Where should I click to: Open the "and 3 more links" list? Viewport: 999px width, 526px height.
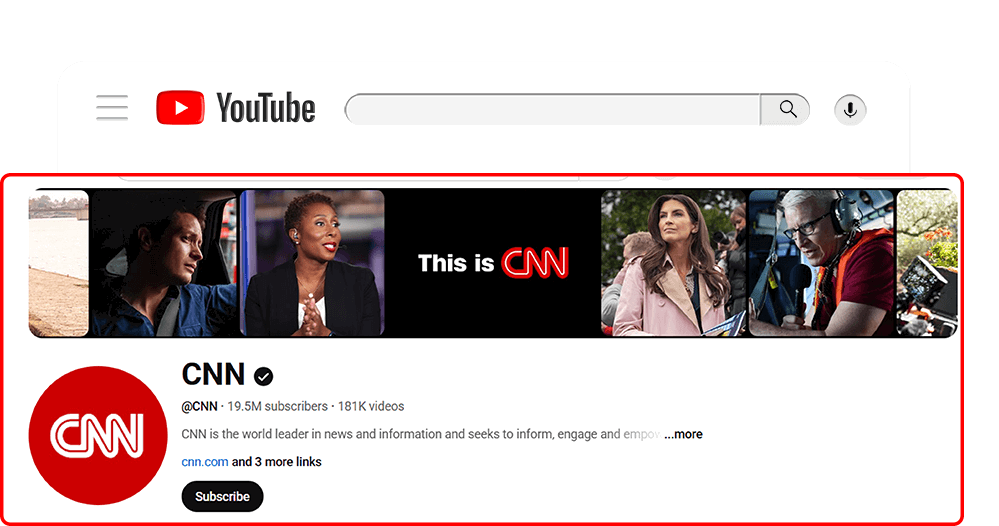277,462
